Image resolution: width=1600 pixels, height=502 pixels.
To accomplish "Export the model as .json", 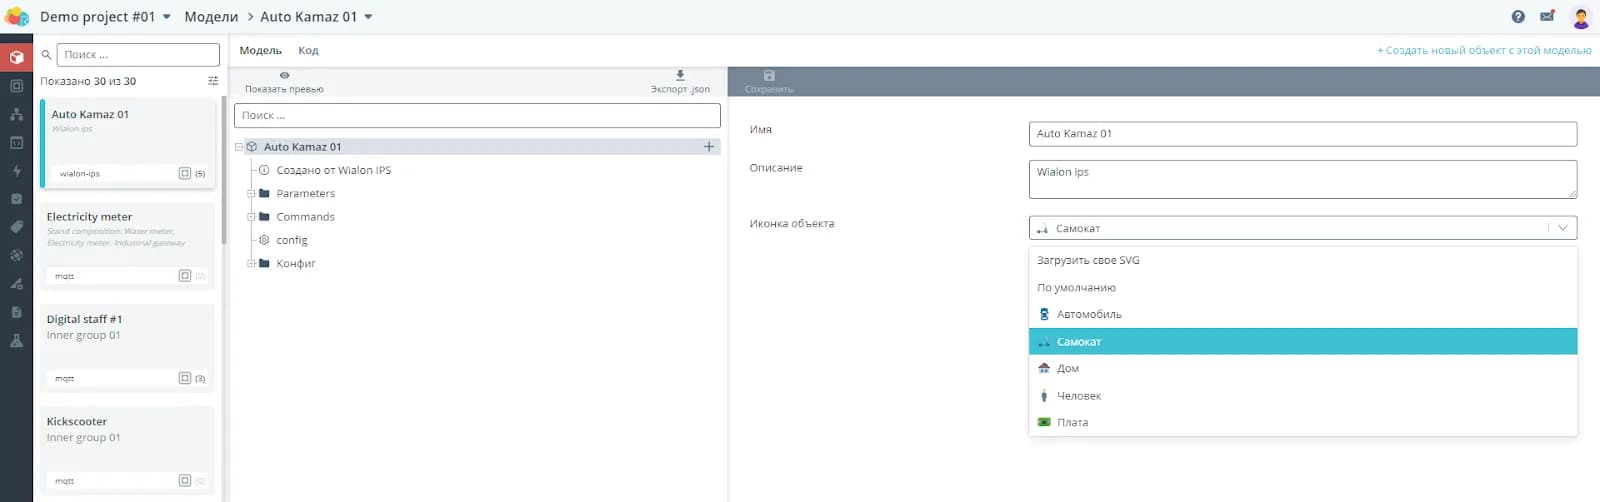I will [x=680, y=82].
